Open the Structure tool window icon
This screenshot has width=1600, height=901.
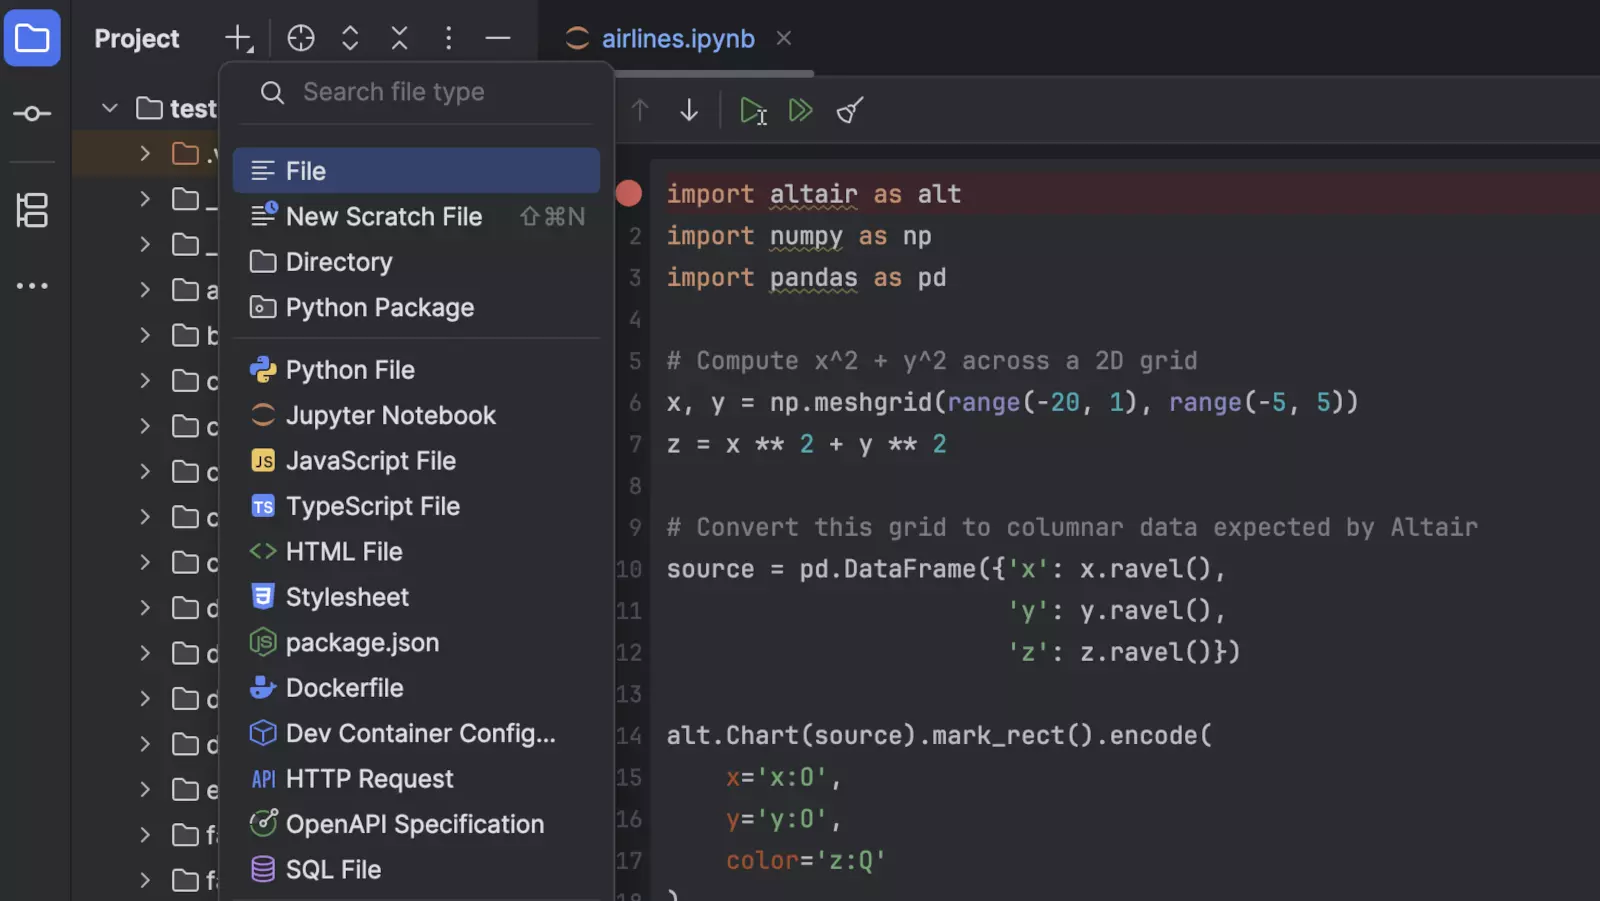click(x=32, y=211)
